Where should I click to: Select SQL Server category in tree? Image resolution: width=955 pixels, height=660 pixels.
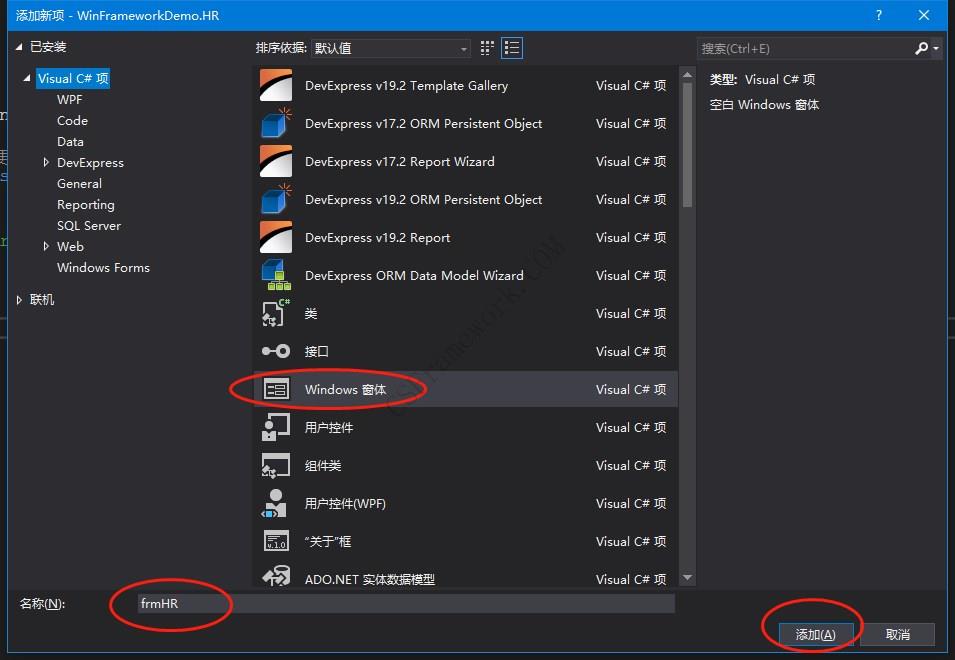click(88, 226)
